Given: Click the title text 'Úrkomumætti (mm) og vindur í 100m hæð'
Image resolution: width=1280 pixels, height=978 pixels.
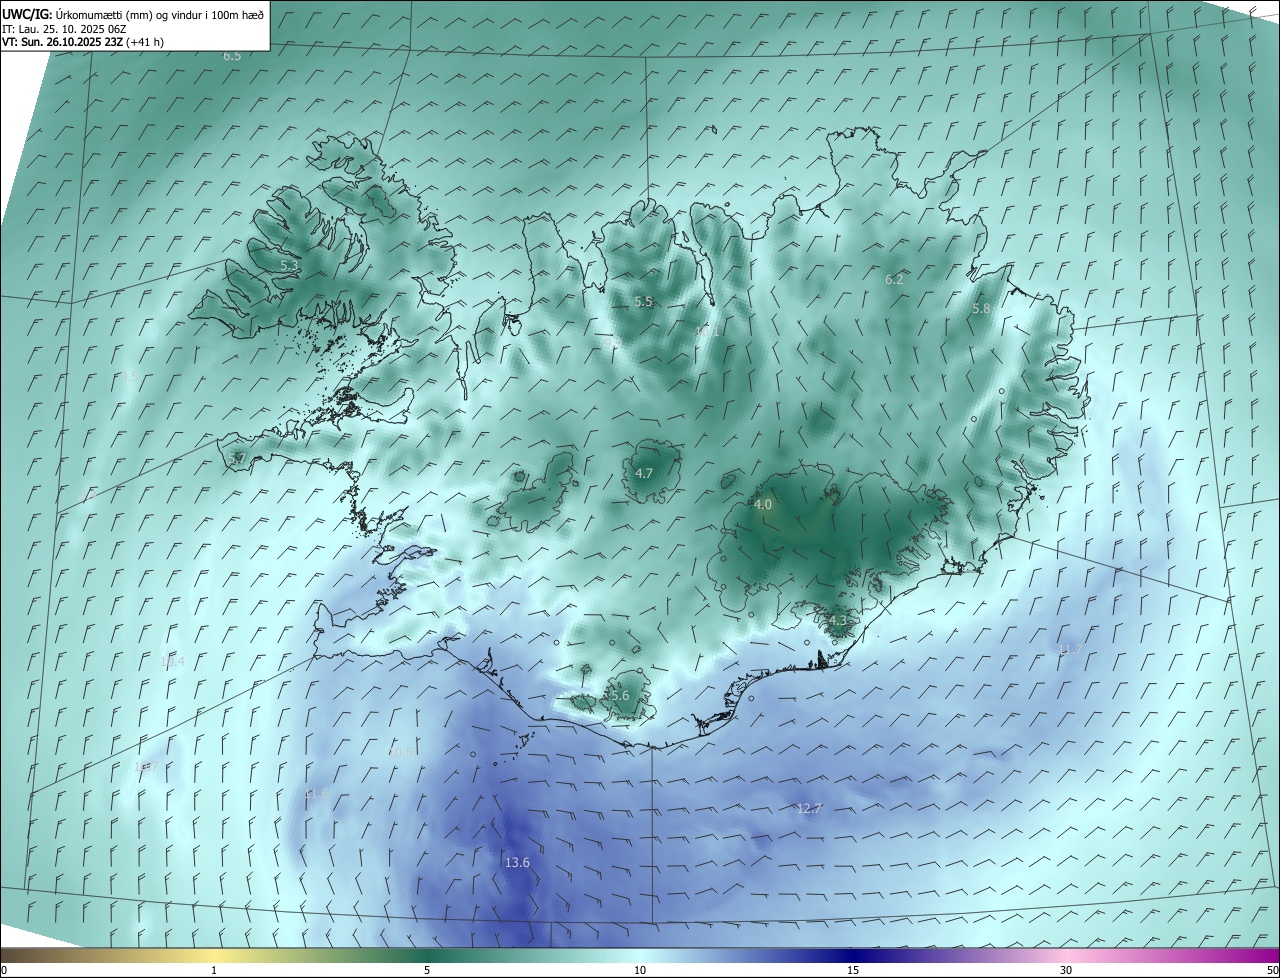Looking at the screenshot, I should click(158, 15).
